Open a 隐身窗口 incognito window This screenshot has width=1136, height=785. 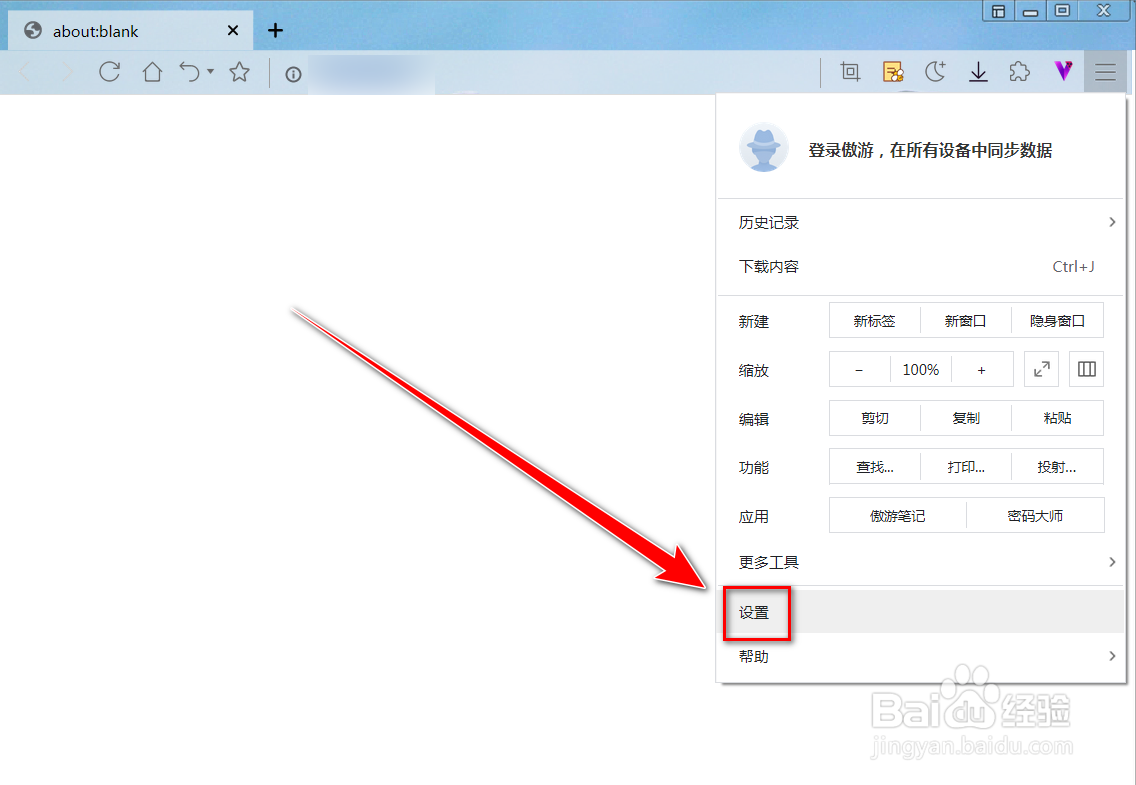1057,320
